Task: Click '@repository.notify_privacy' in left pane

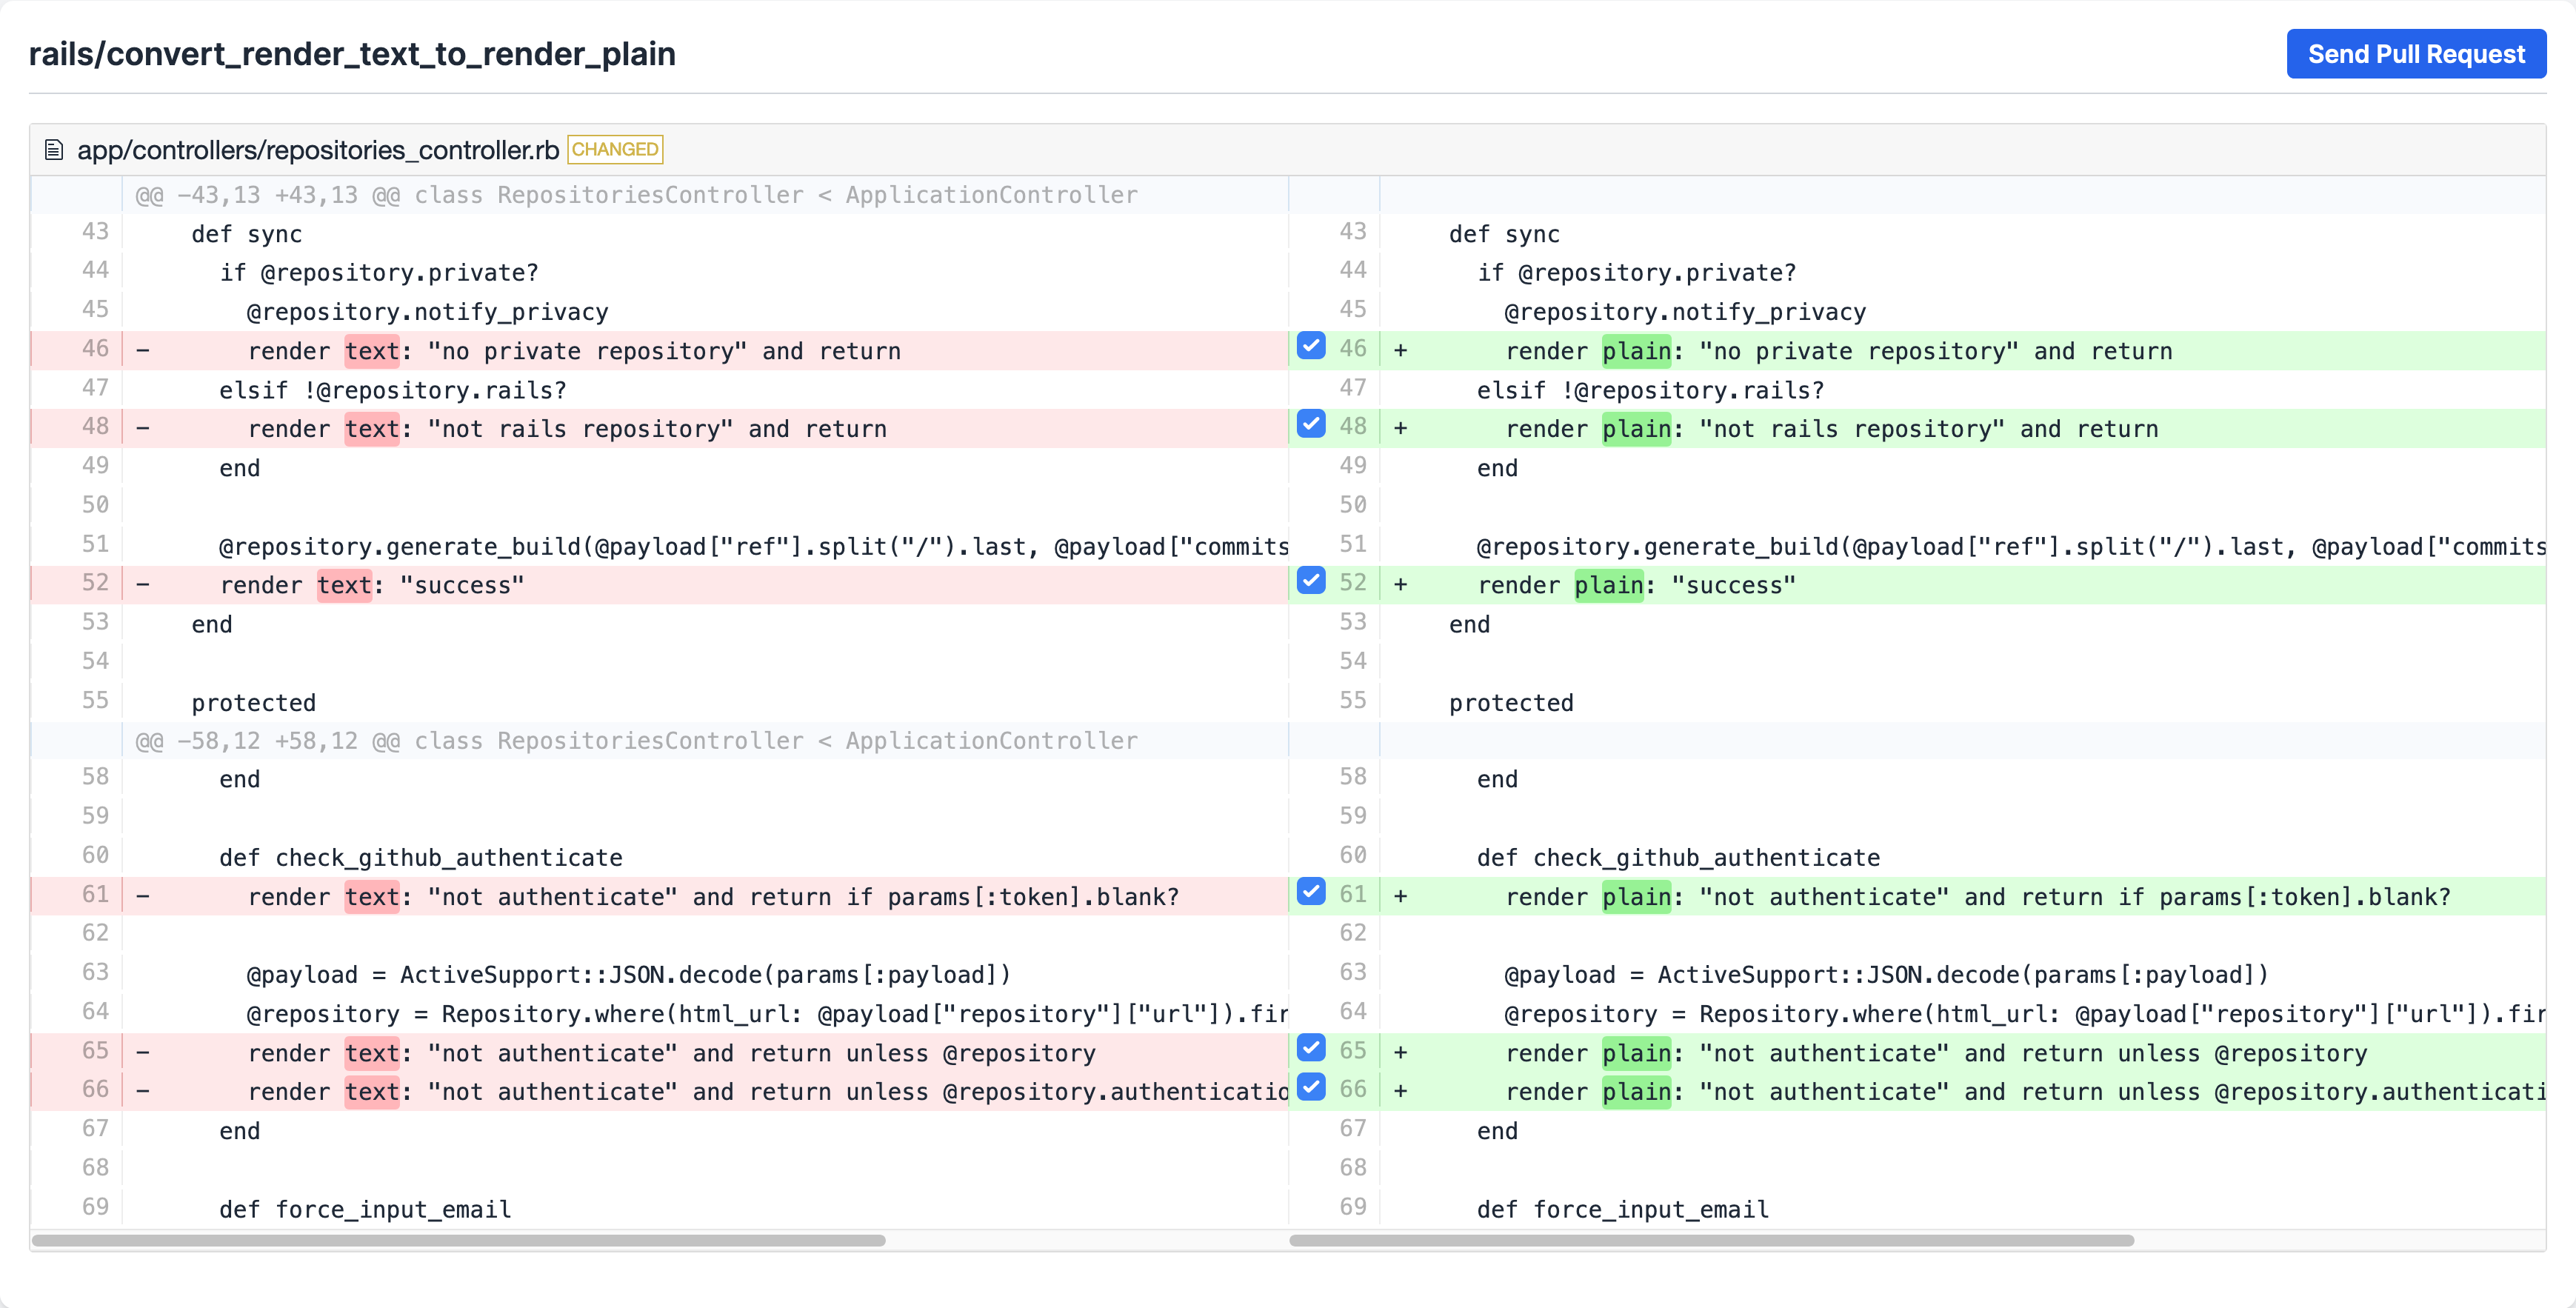Action: [x=428, y=312]
